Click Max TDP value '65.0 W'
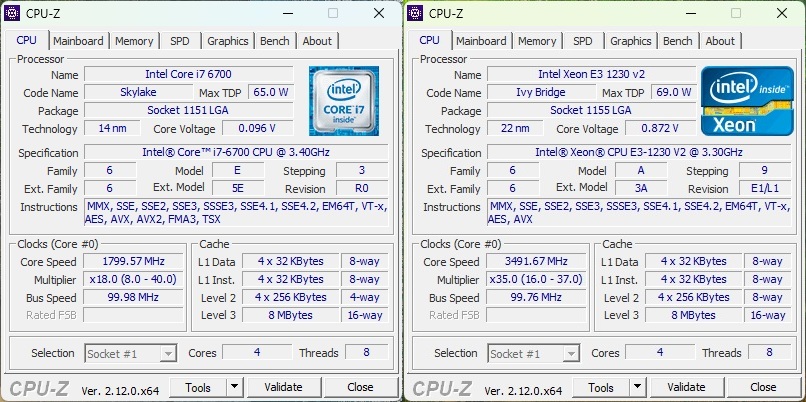Viewport: 806px width, 402px height. tap(271, 93)
